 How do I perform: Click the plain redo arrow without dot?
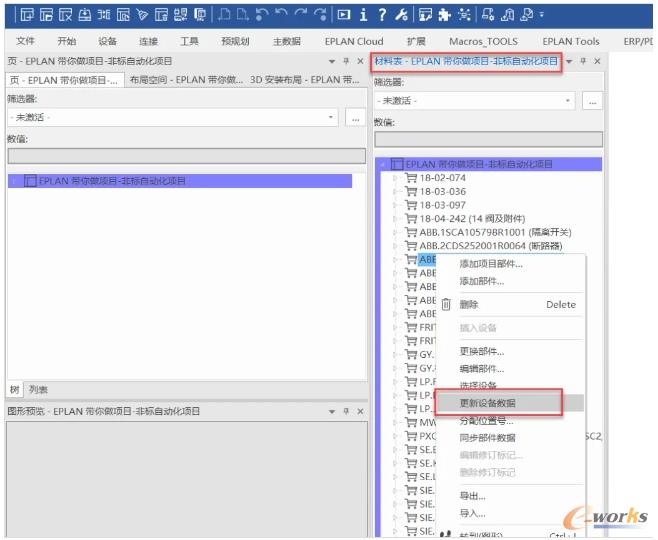pos(300,15)
